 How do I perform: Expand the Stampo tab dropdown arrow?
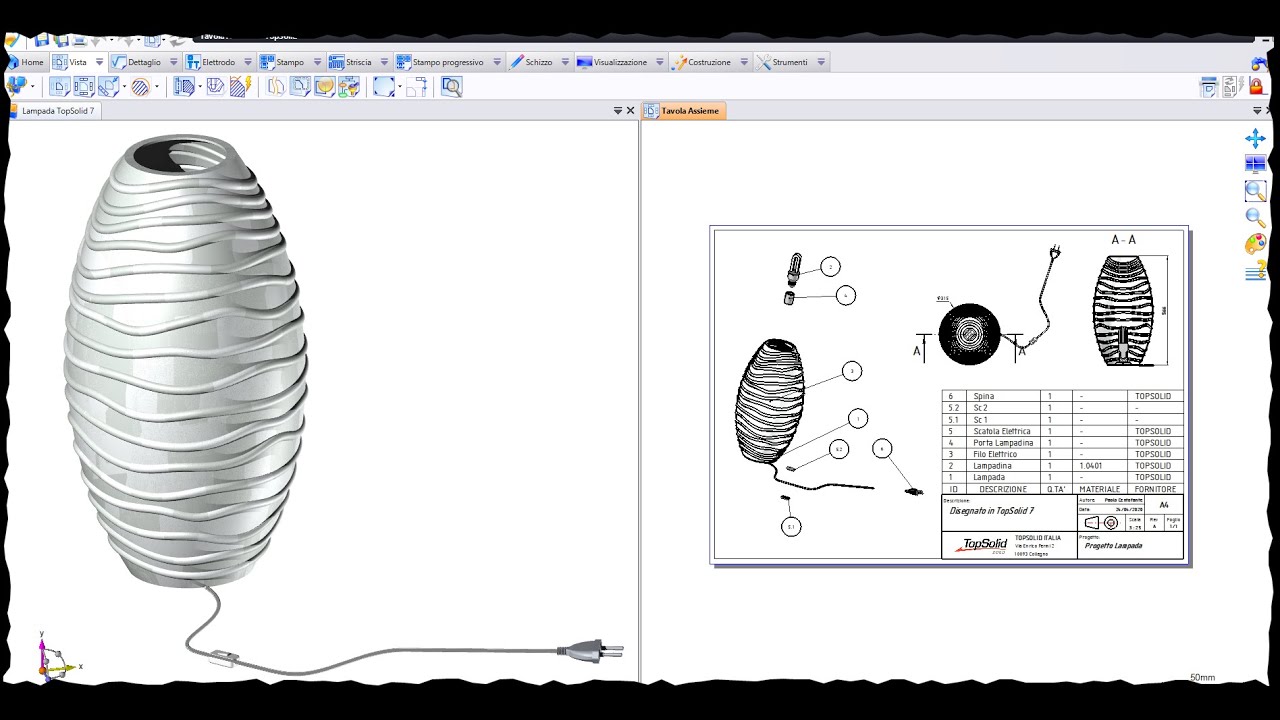pyautogui.click(x=317, y=62)
